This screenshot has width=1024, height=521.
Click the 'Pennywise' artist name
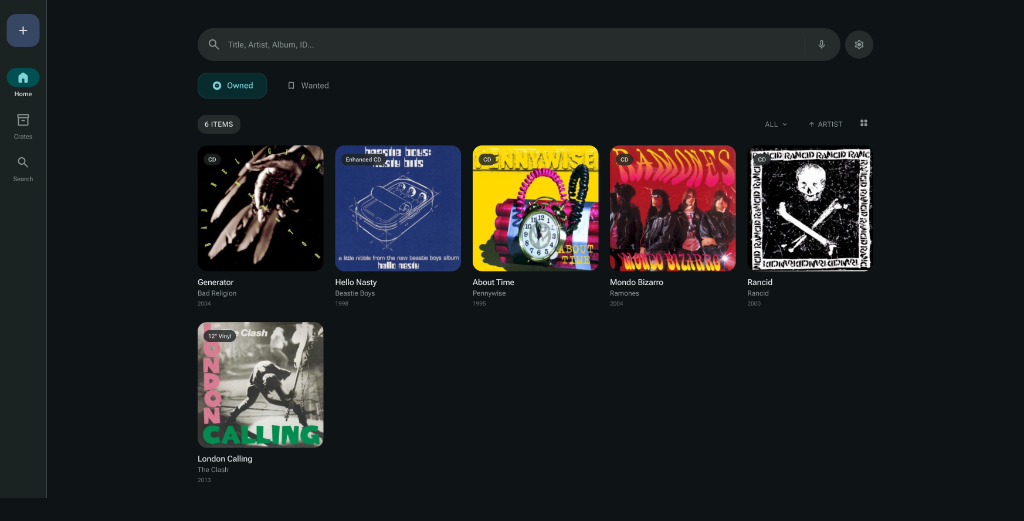(x=489, y=293)
